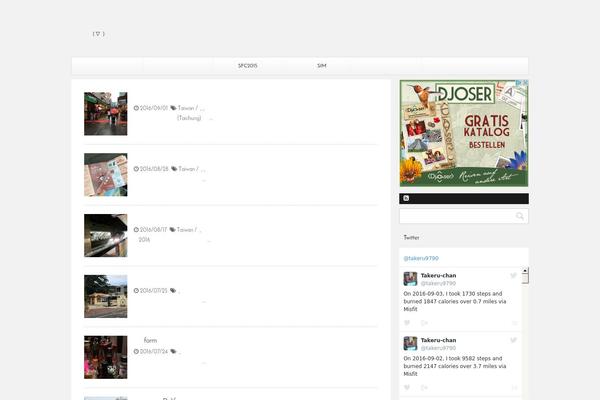Viewport: 600px width, 400px height.
Task: Open Takeru-chan name on 2016-09-03 tweet
Action: (439, 276)
